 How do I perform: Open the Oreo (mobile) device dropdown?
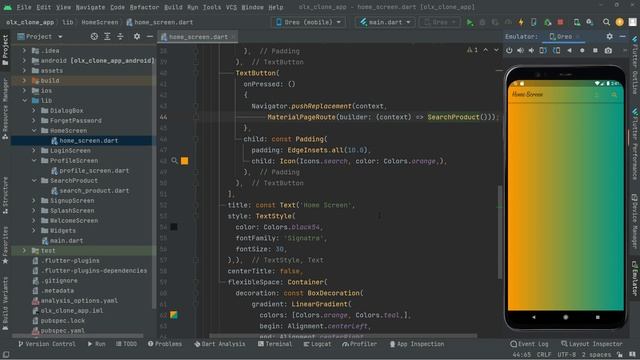pyautogui.click(x=308, y=22)
